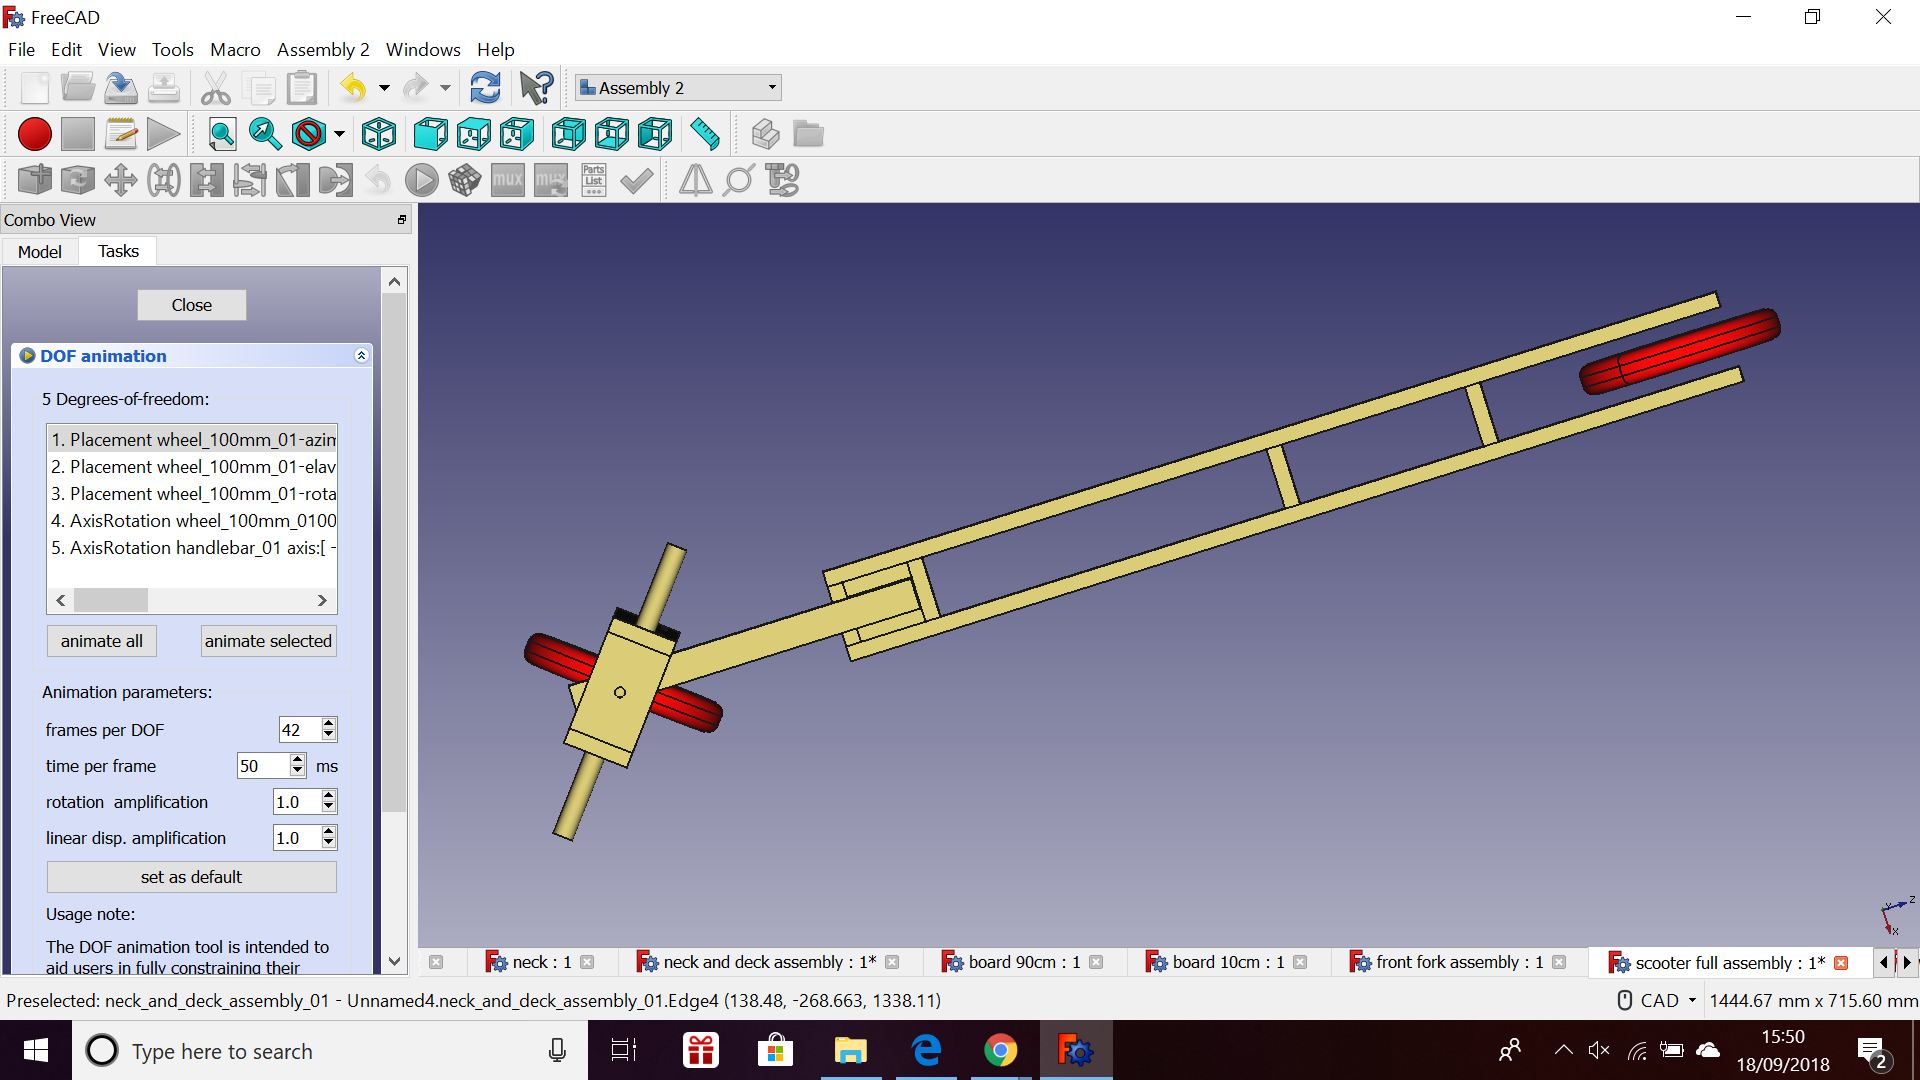The height and width of the screenshot is (1080, 1920).
Task: Select the Model tab in Combo View
Action: click(40, 249)
